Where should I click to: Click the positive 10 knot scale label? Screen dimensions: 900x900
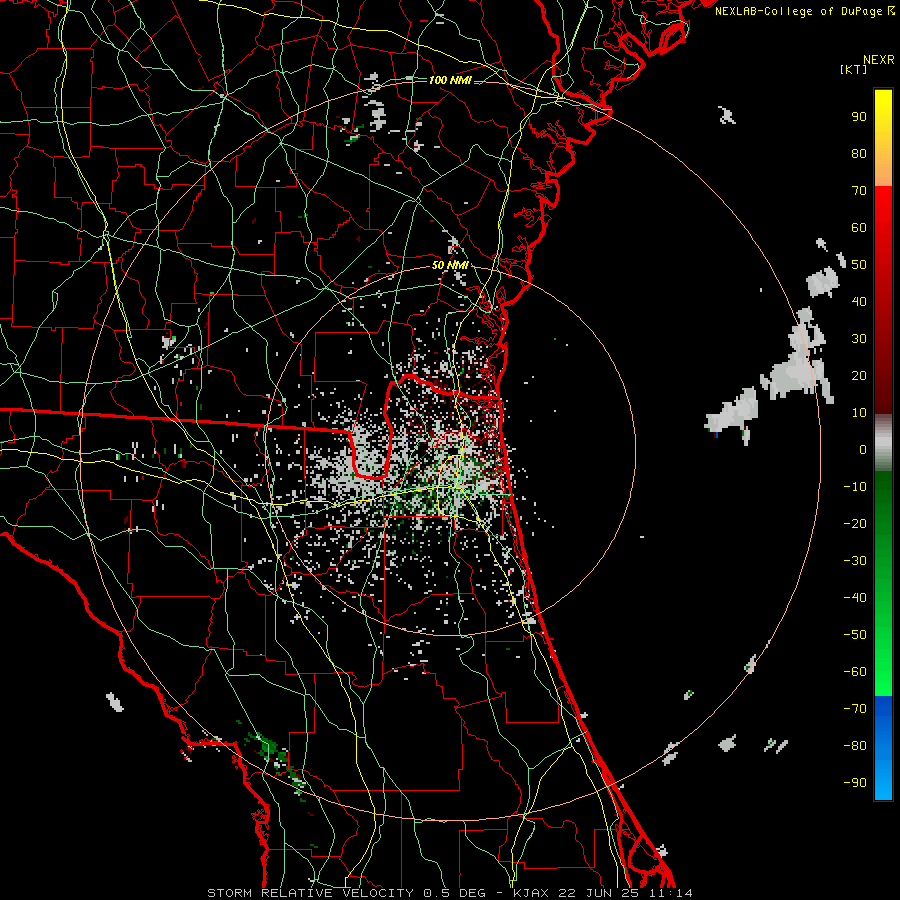pyautogui.click(x=859, y=413)
